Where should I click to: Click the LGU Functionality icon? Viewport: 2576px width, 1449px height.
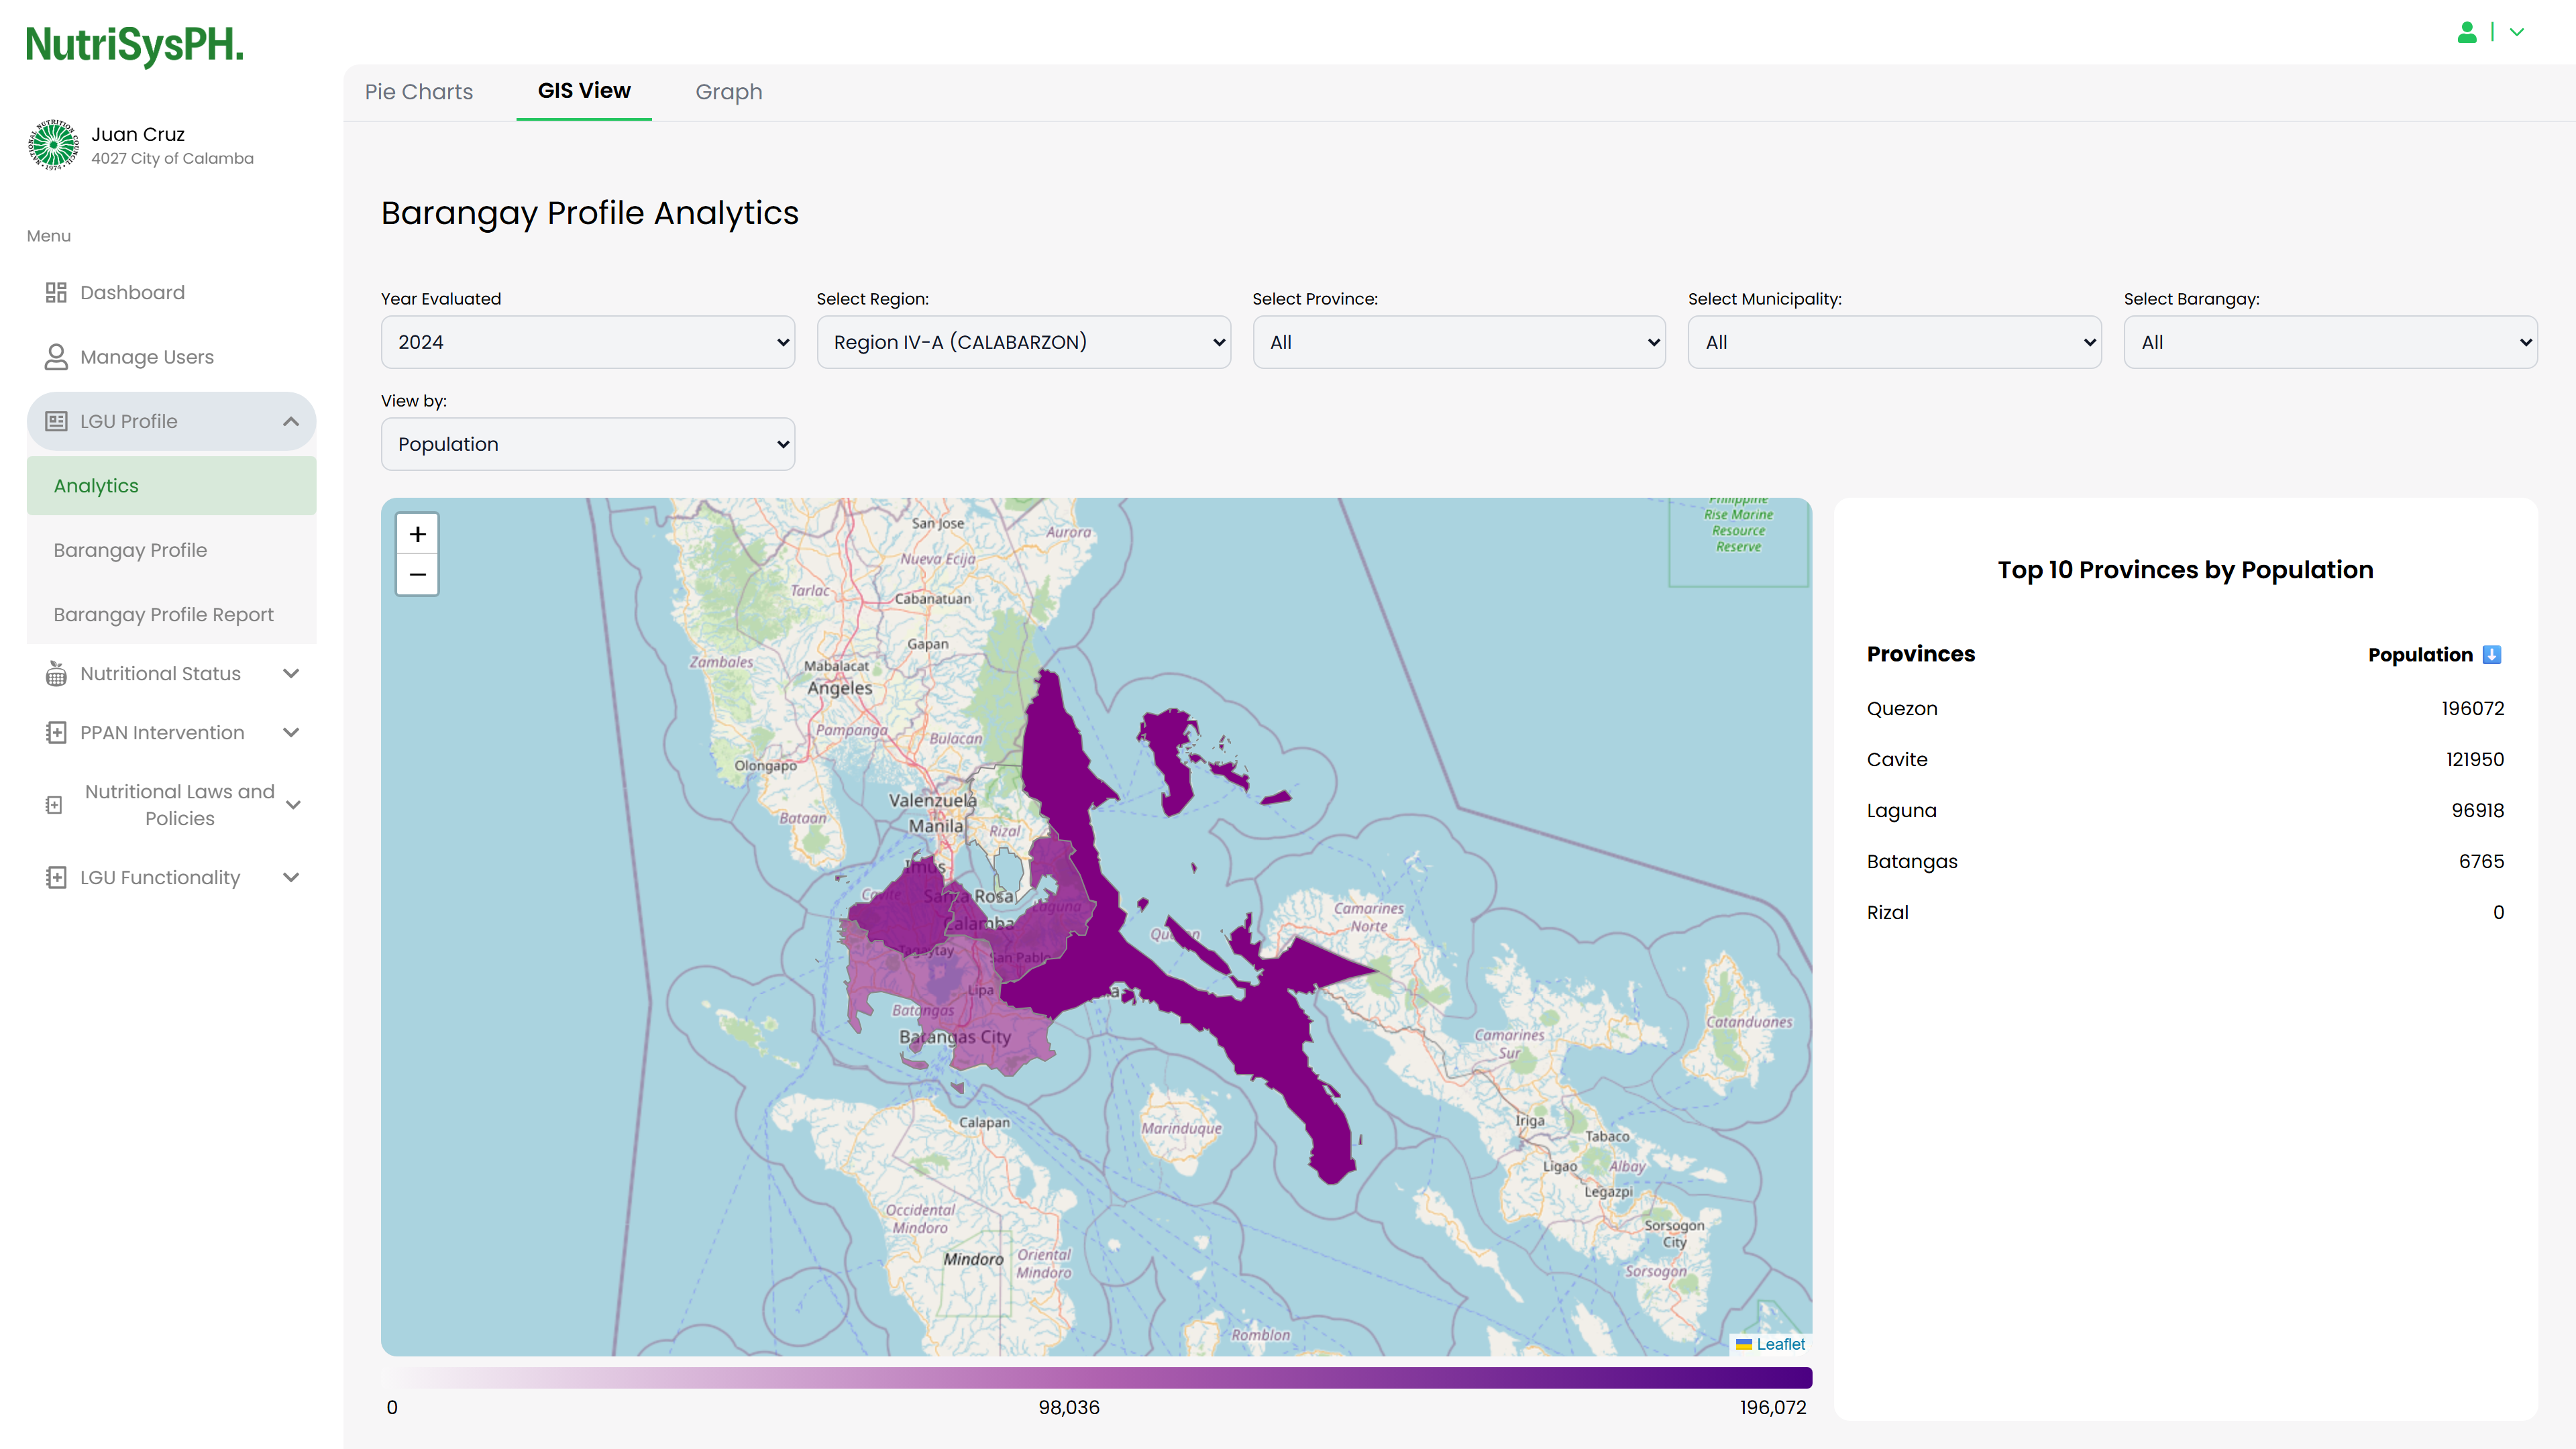(x=56, y=877)
